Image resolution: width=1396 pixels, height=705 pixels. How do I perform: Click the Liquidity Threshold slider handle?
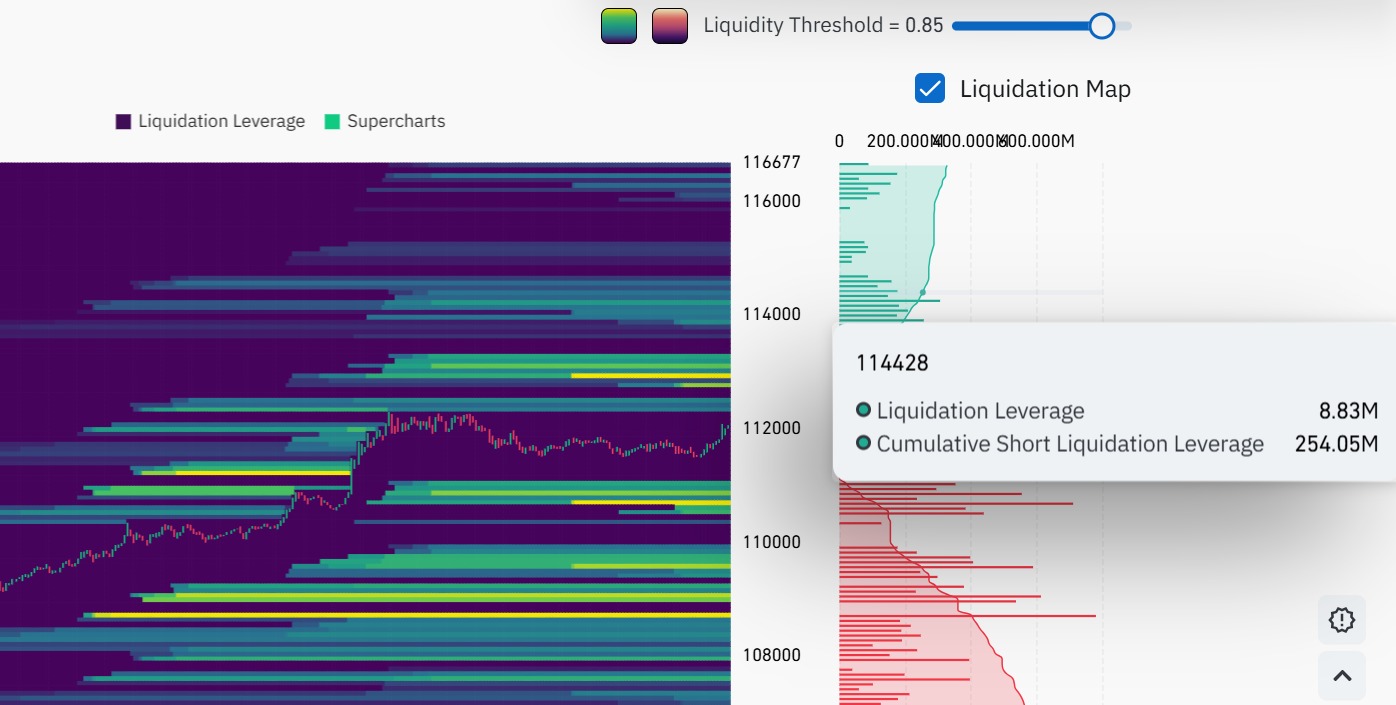1102,25
